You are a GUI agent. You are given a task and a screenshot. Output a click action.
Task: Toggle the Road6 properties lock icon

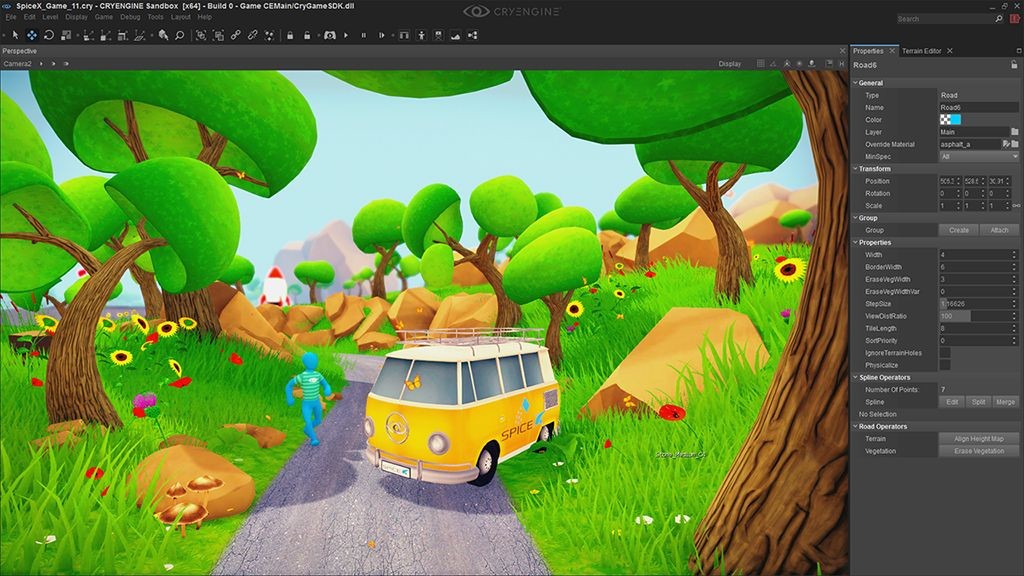(1014, 65)
